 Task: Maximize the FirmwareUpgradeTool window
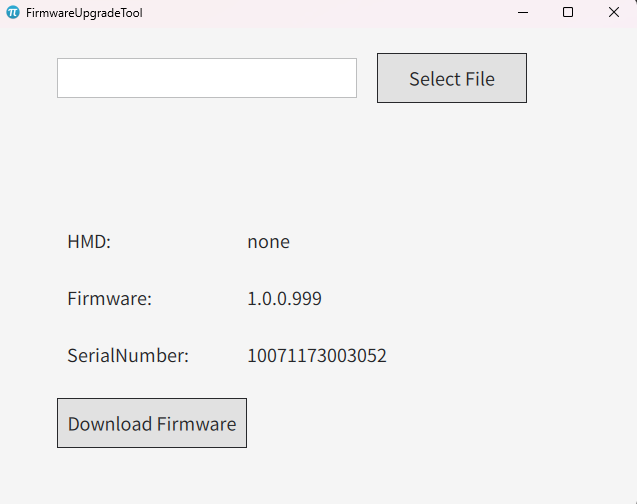[568, 13]
